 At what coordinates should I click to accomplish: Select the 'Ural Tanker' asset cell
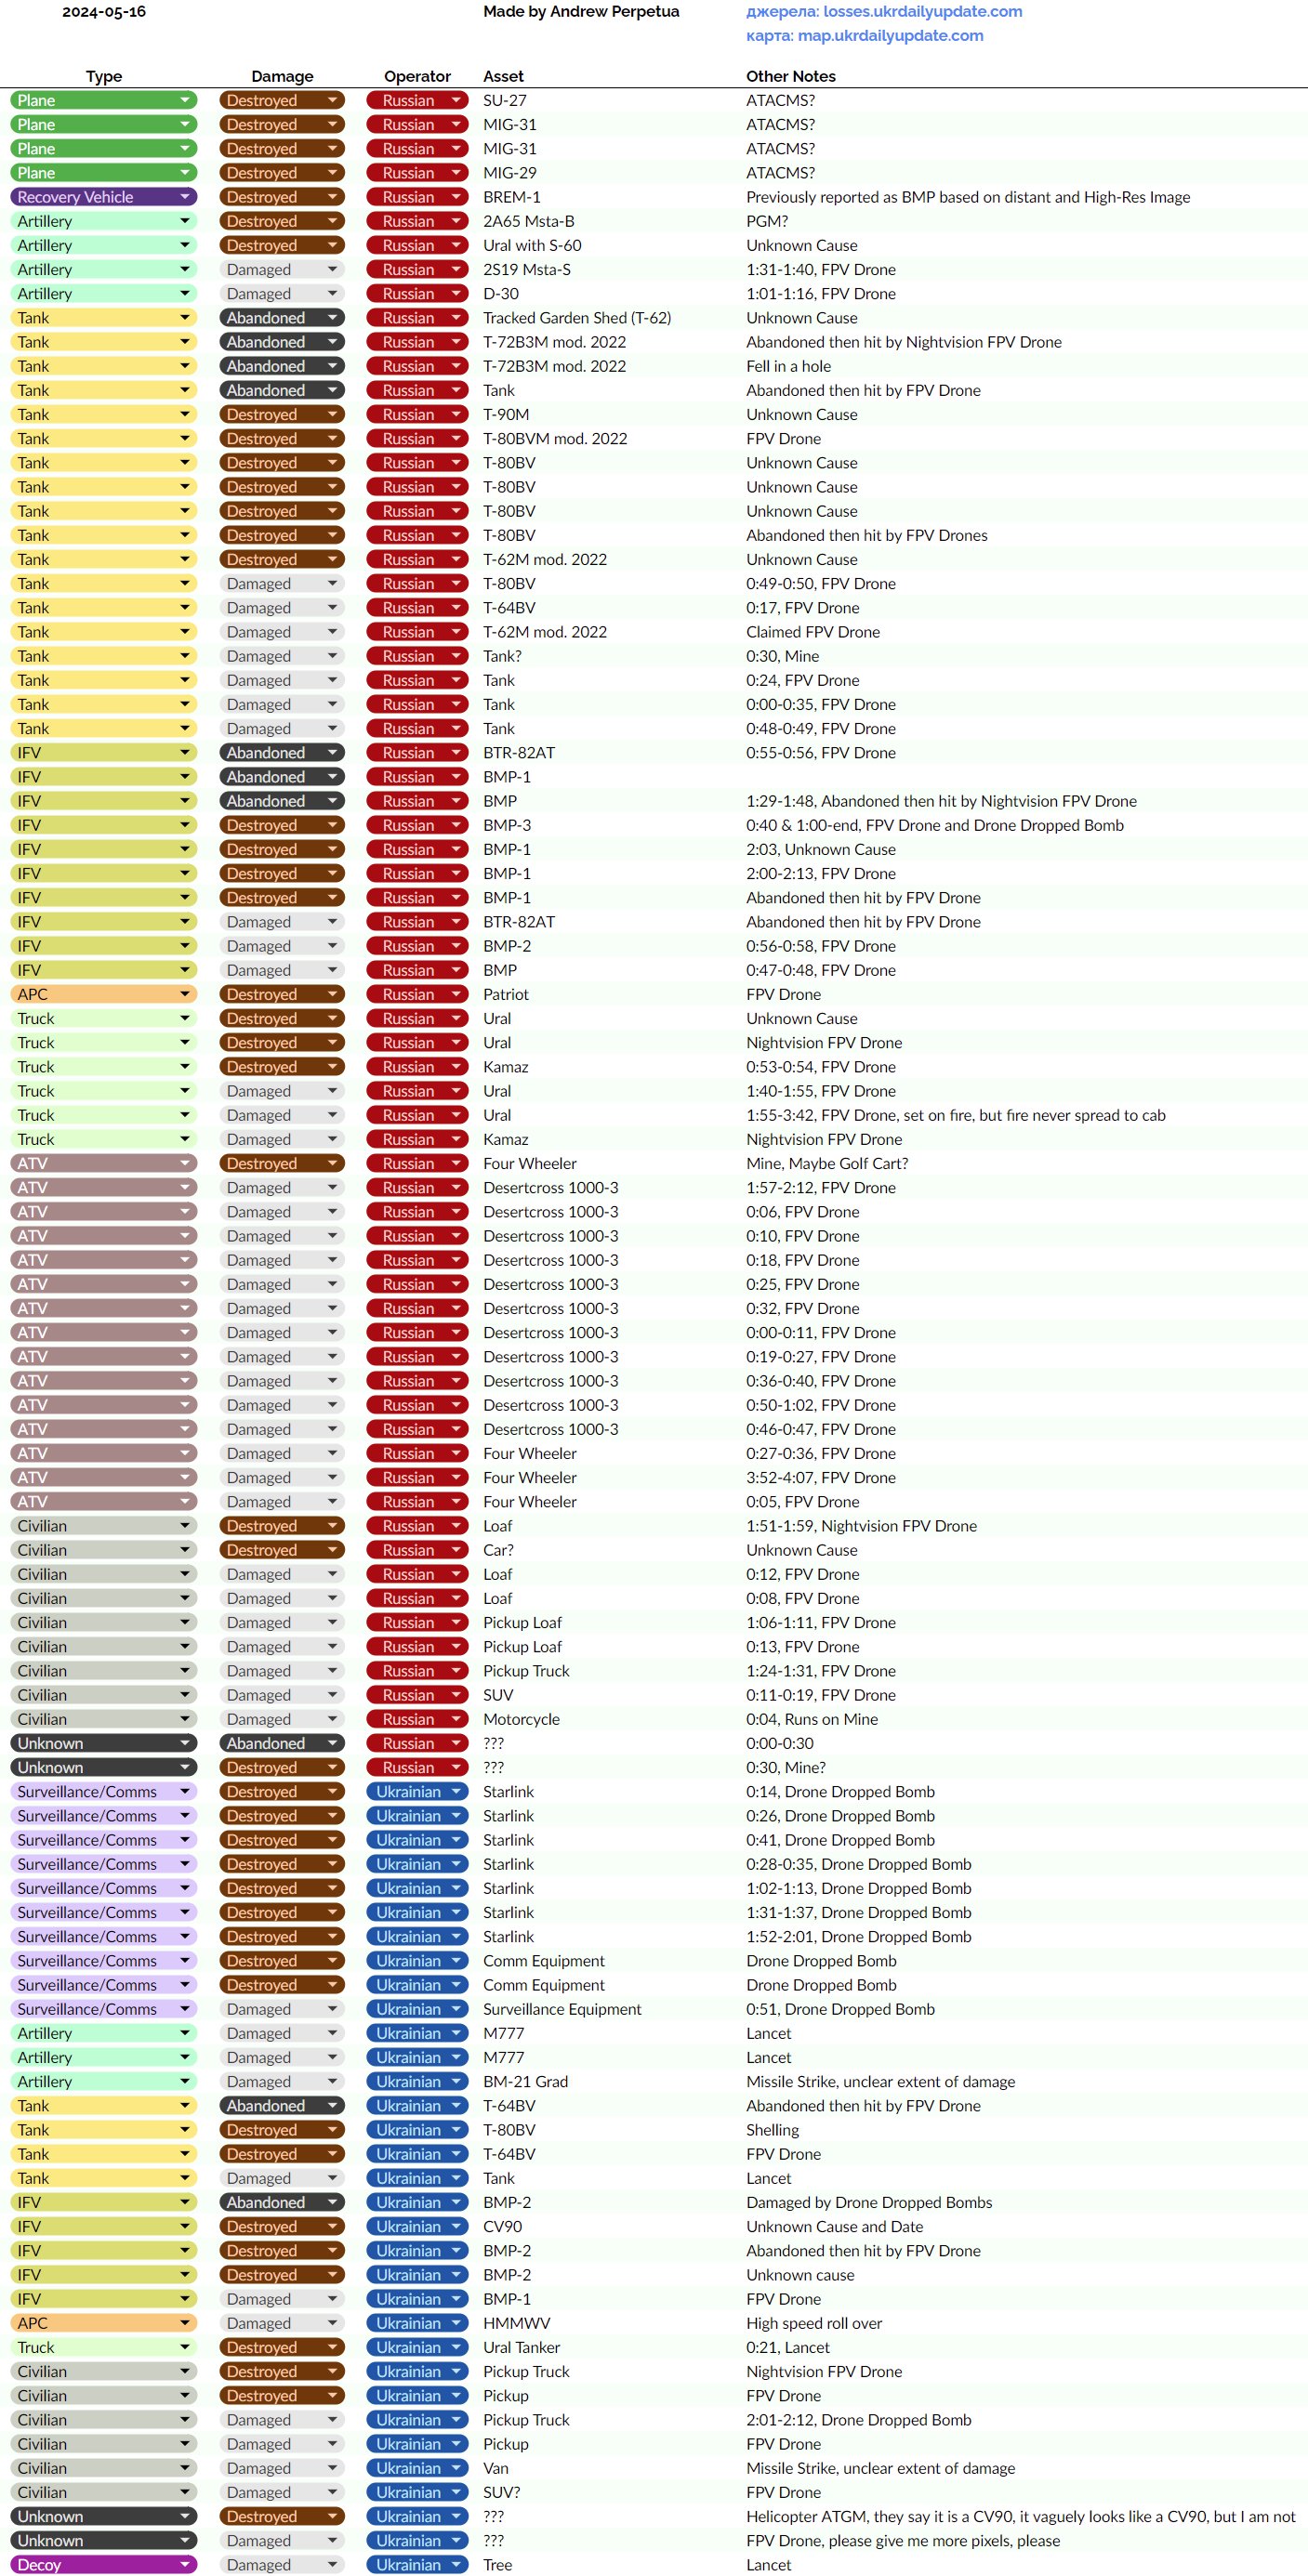click(521, 2348)
